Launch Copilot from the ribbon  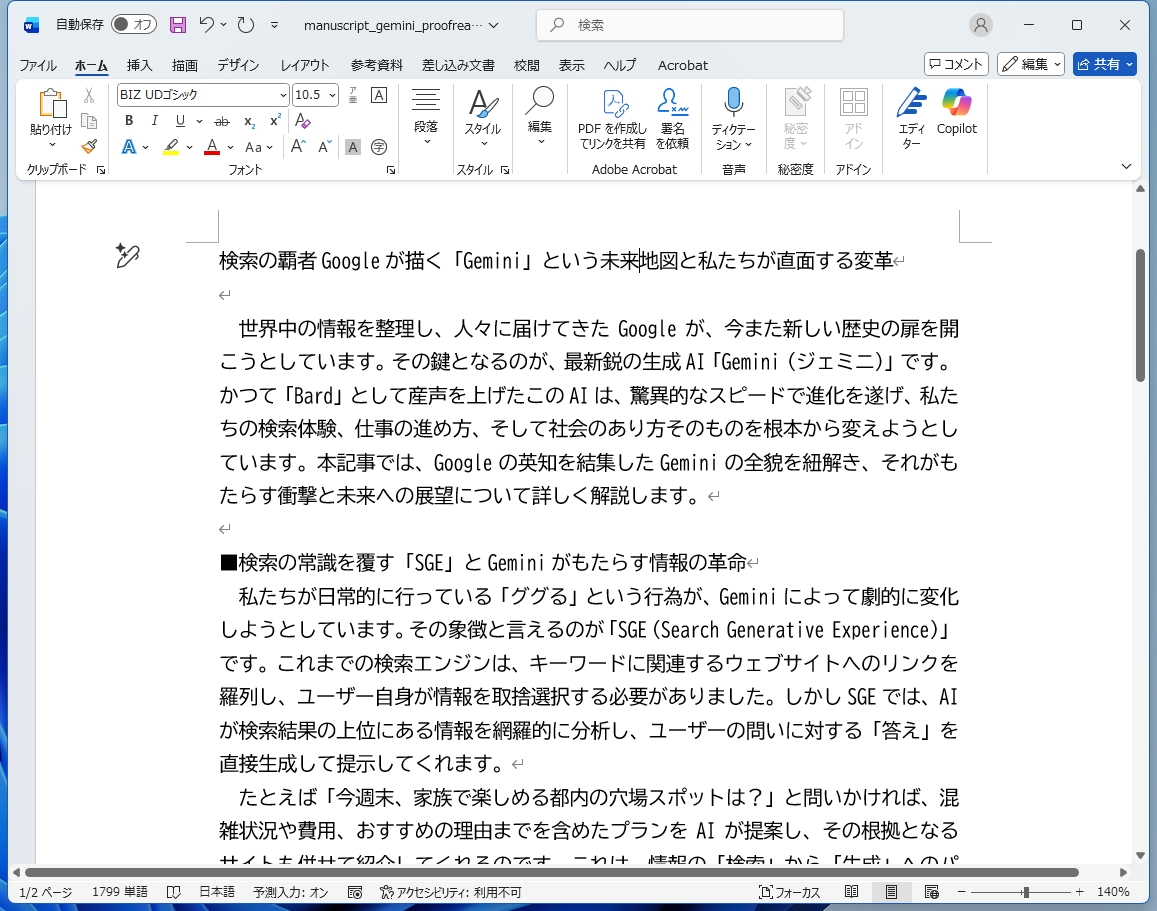tap(957, 112)
